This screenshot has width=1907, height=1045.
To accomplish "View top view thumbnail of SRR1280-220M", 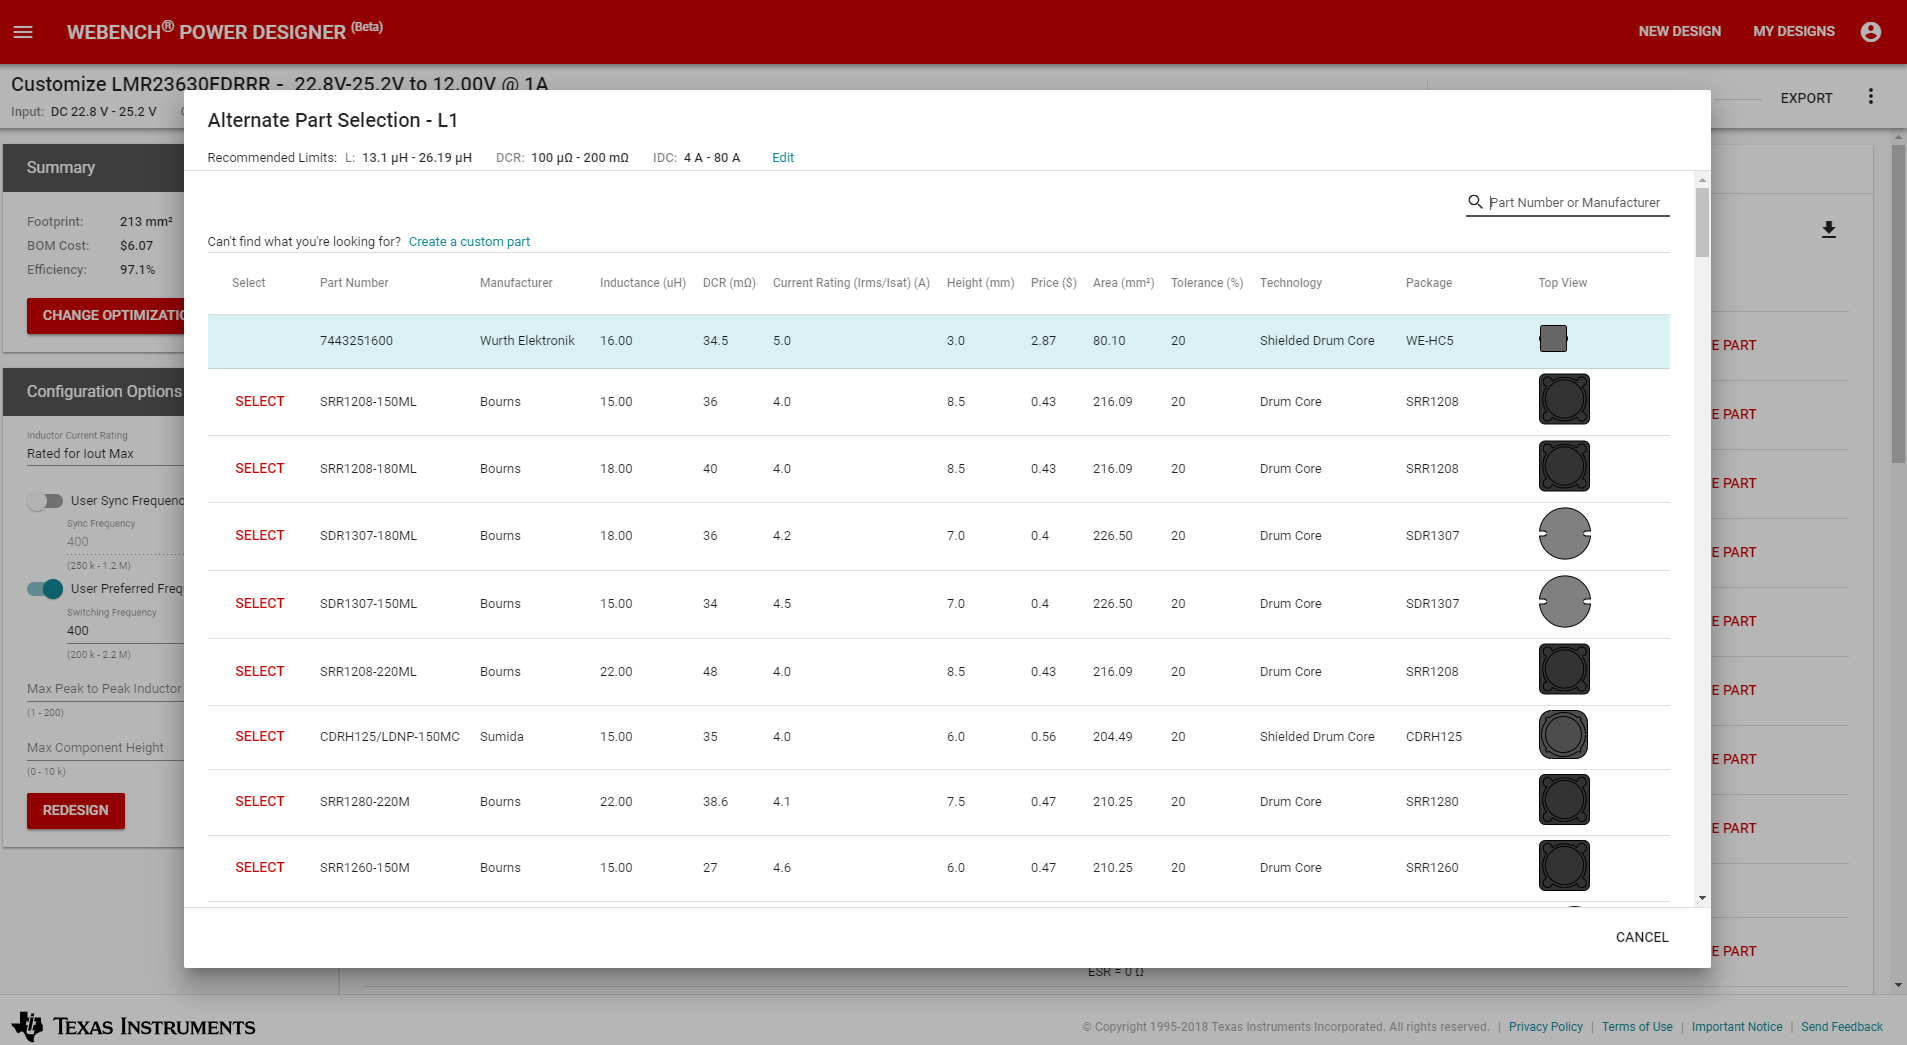I will pyautogui.click(x=1564, y=800).
